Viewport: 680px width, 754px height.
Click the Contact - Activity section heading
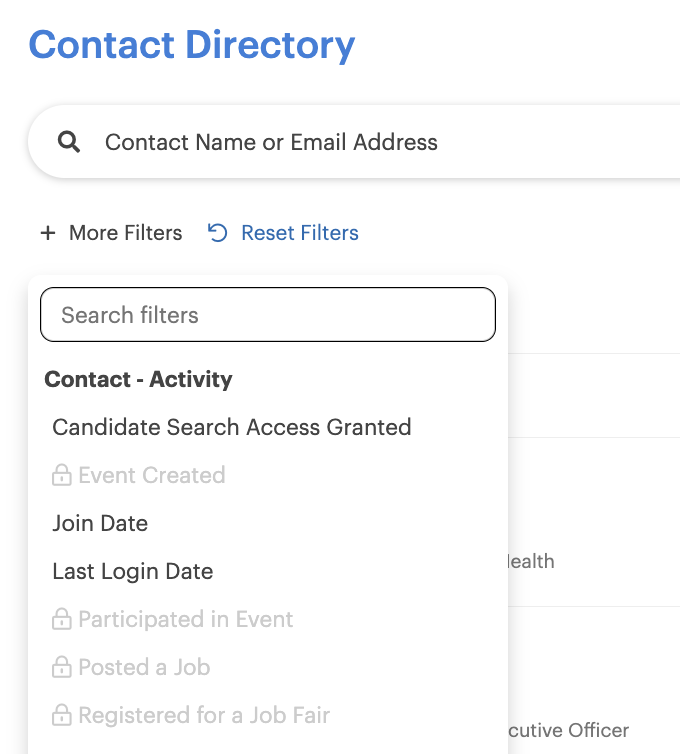[139, 379]
